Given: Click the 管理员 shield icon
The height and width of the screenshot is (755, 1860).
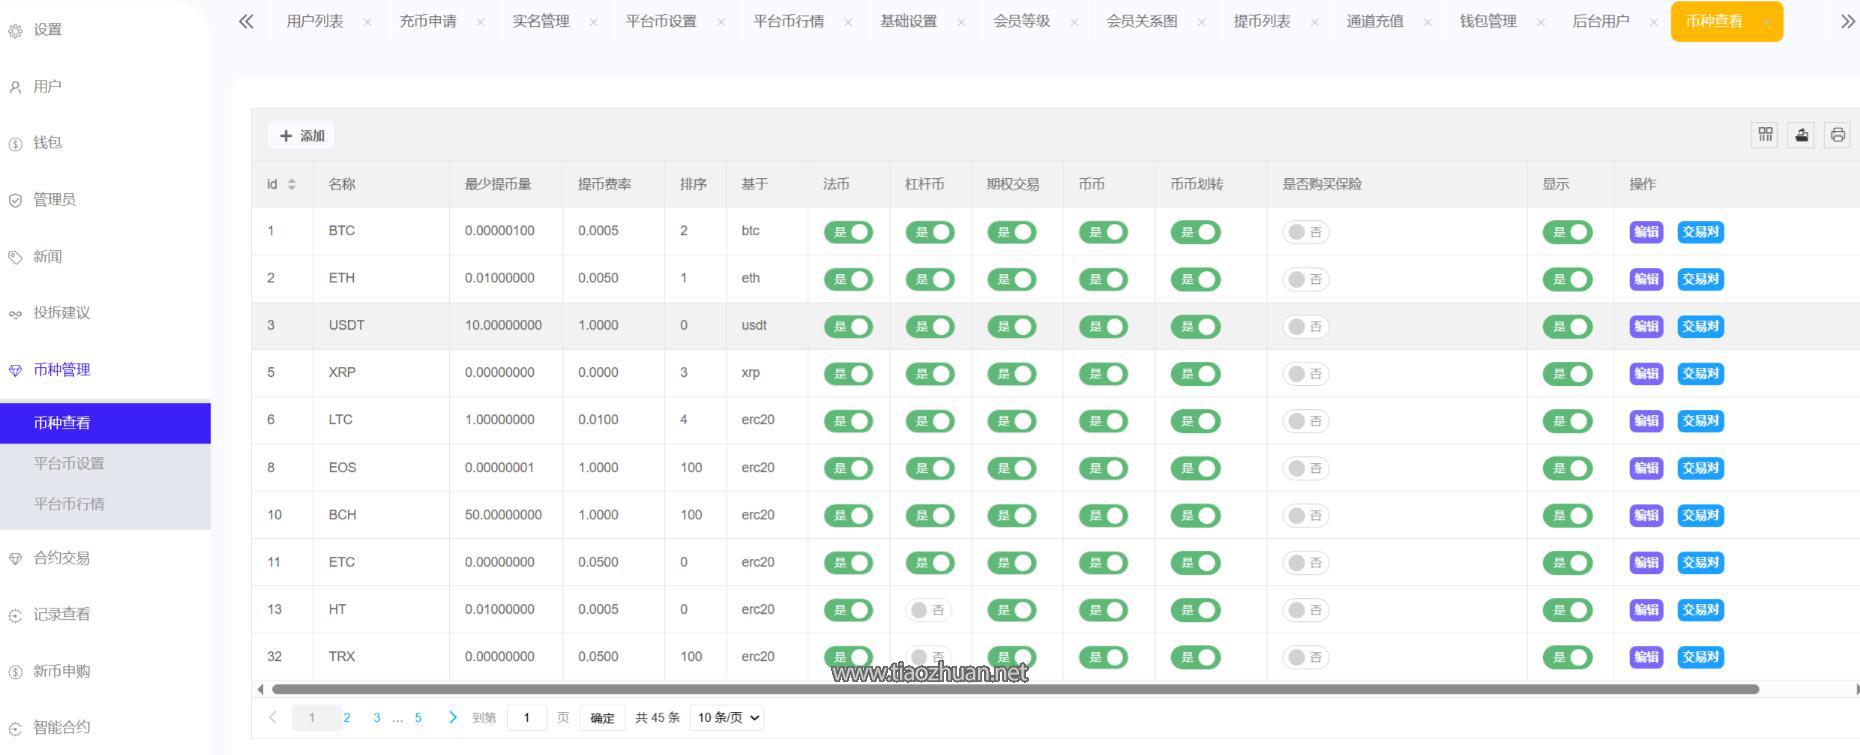Looking at the screenshot, I should (15, 200).
